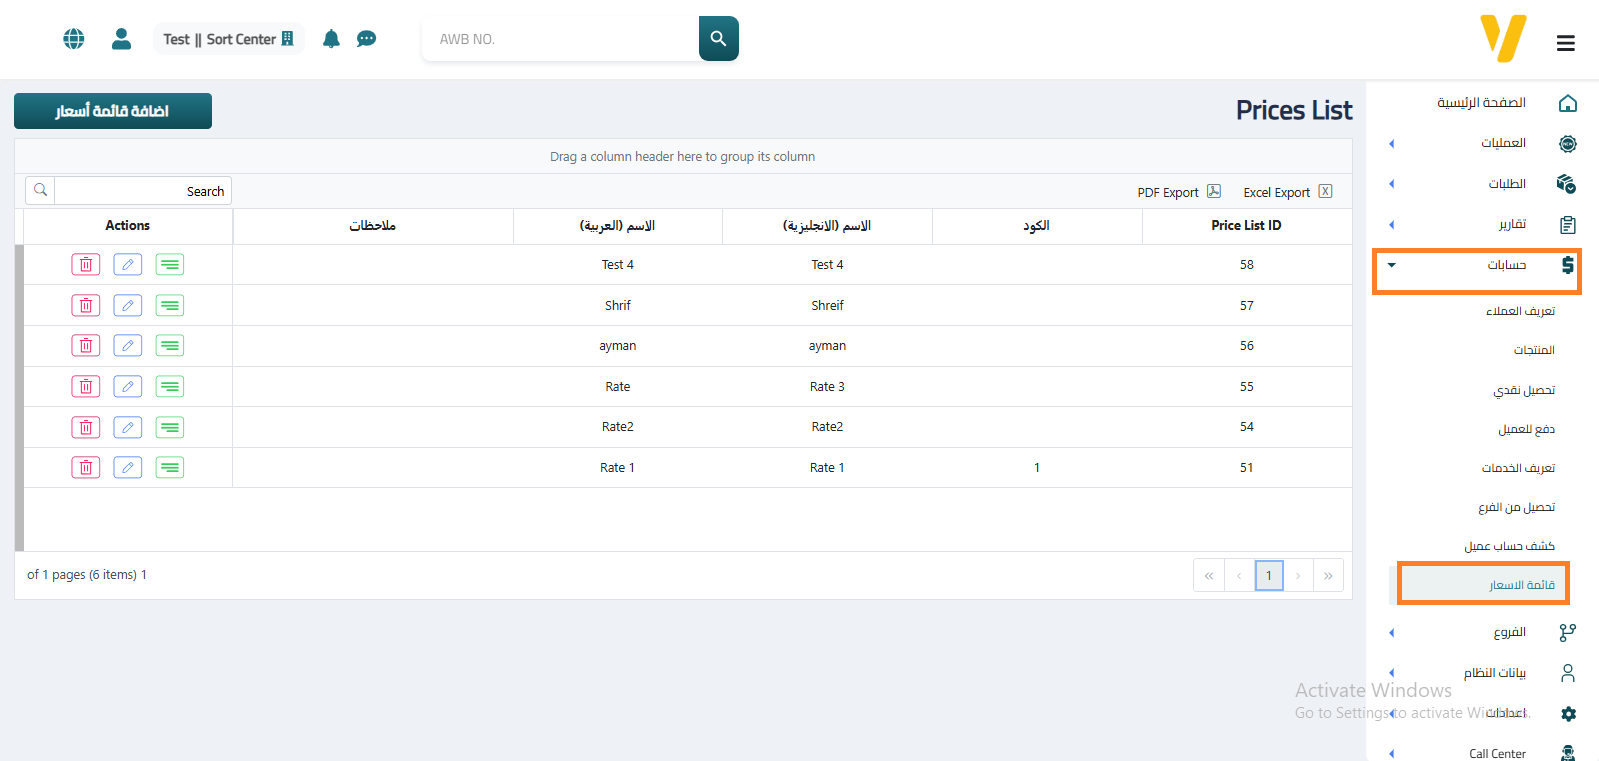
Task: Expand الطلبات sidebar menu
Action: pos(1482,184)
